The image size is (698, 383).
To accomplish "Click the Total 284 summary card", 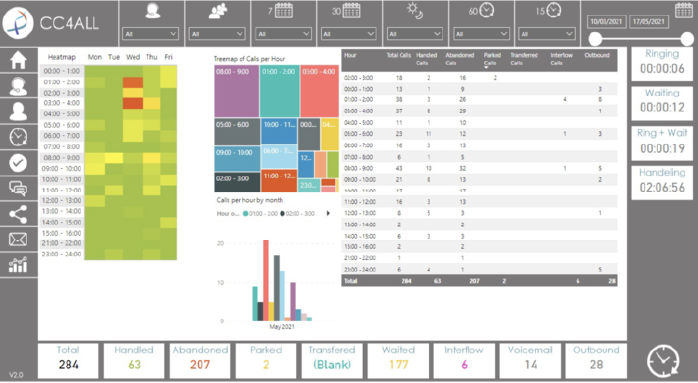I will click(68, 360).
